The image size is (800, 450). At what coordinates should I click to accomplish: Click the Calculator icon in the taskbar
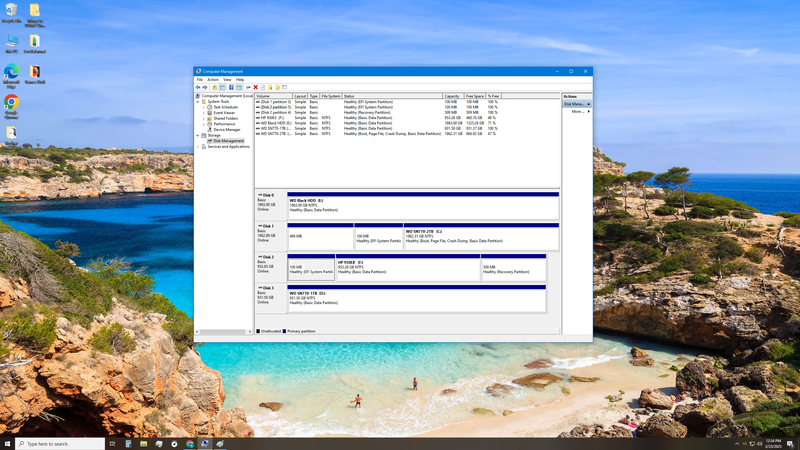point(128,444)
